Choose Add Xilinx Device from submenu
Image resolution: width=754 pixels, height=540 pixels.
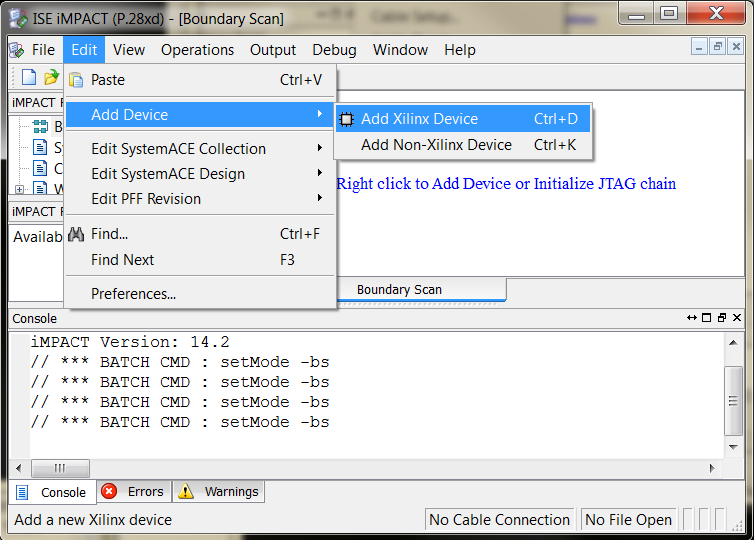pos(419,119)
